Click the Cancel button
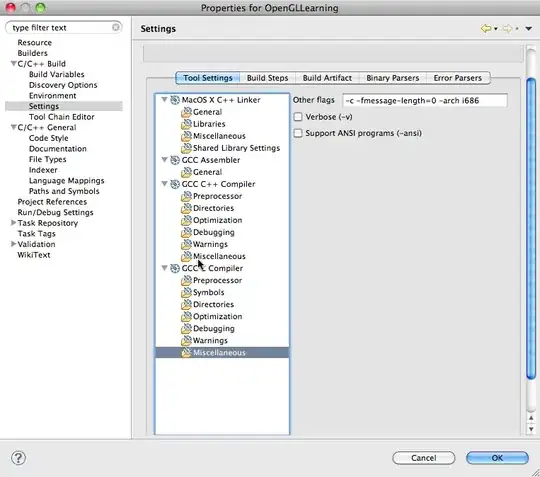This screenshot has width=540, height=477. [x=424, y=458]
